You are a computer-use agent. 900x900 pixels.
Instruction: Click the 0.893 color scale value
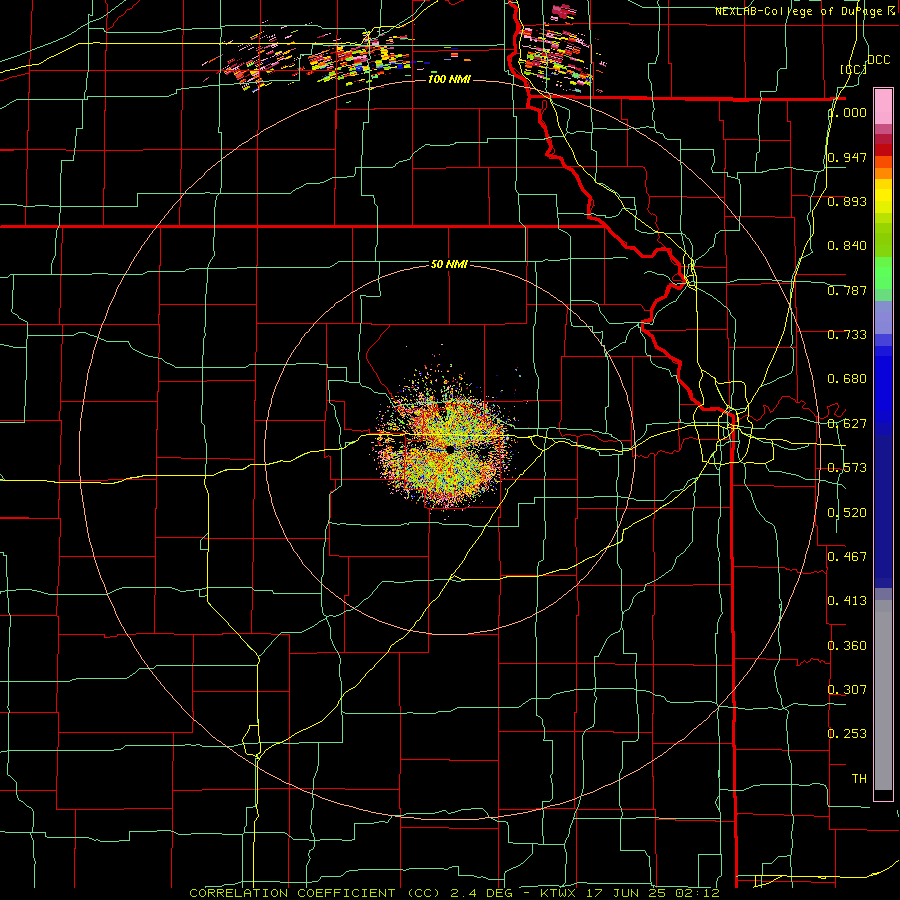click(x=847, y=201)
